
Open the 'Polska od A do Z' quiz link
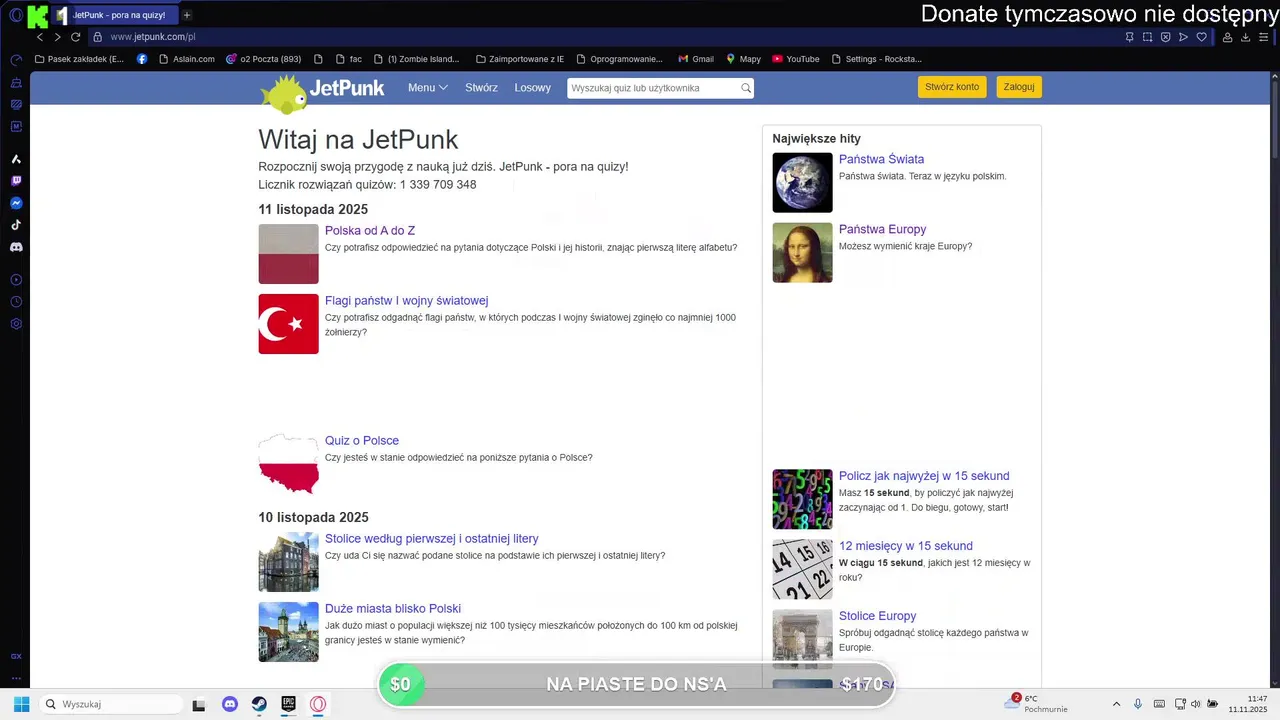click(x=370, y=231)
